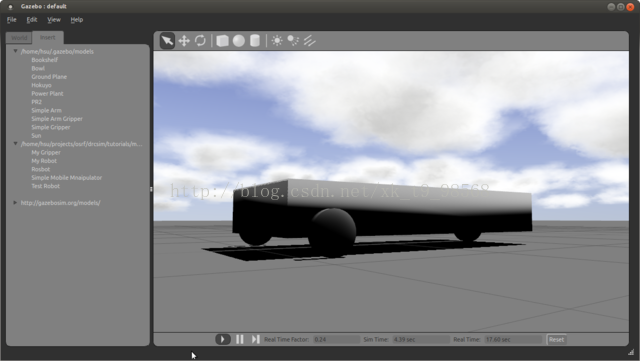Pick the Power Plant model
This screenshot has width=640, height=361.
point(47,94)
